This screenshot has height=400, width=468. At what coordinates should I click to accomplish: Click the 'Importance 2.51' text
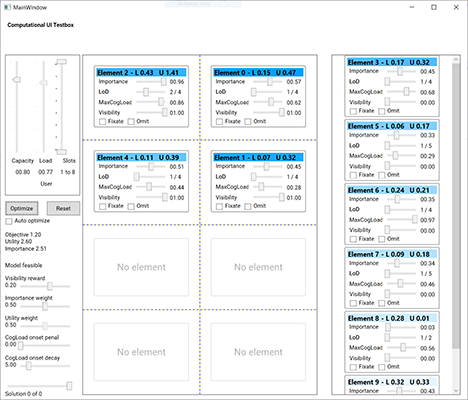[26, 249]
